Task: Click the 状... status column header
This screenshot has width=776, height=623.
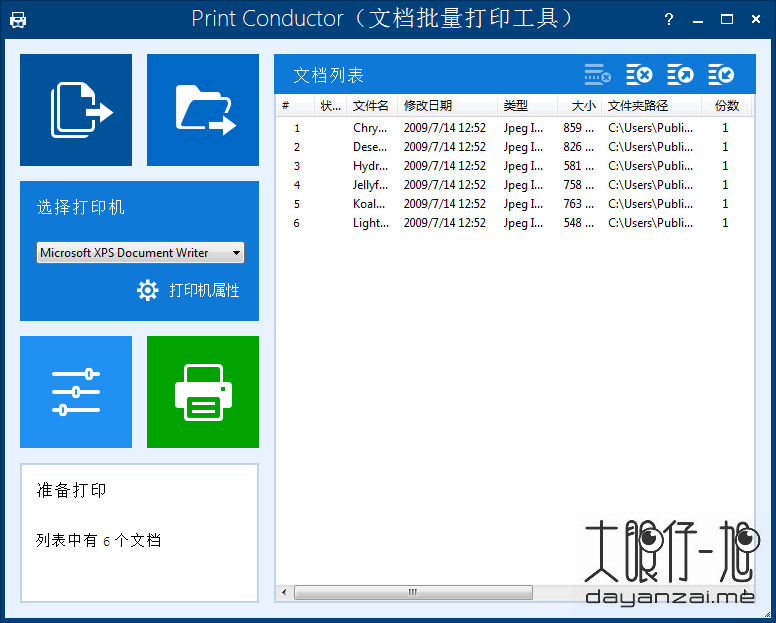Action: coord(331,105)
